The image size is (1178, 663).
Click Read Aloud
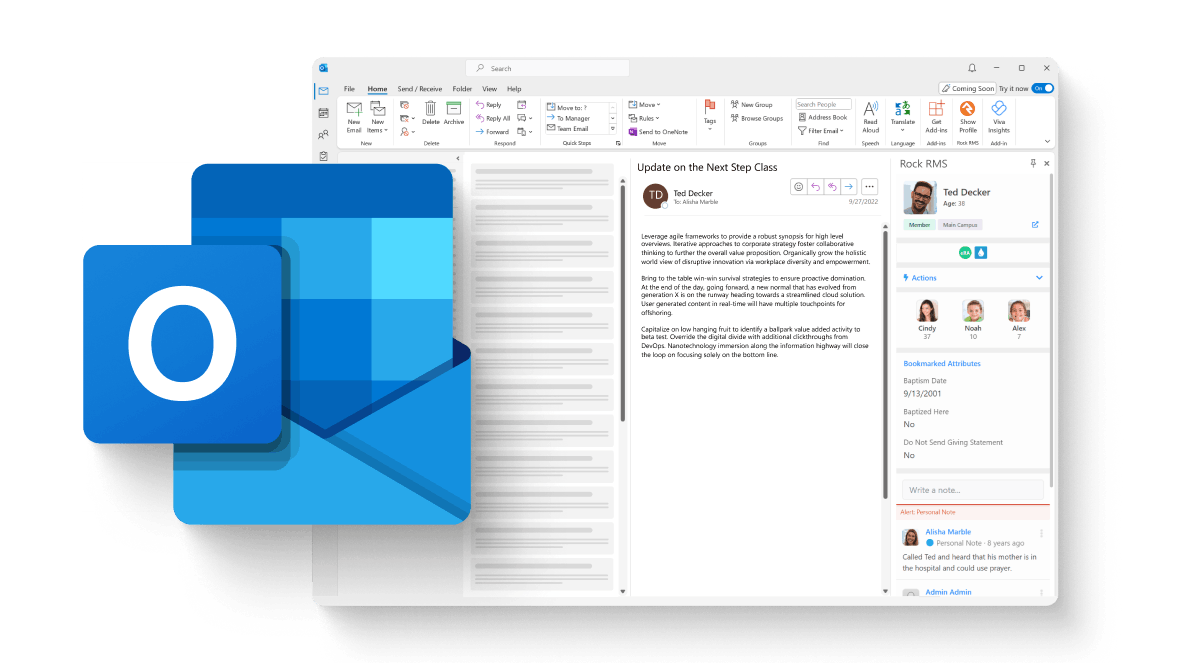pos(870,117)
